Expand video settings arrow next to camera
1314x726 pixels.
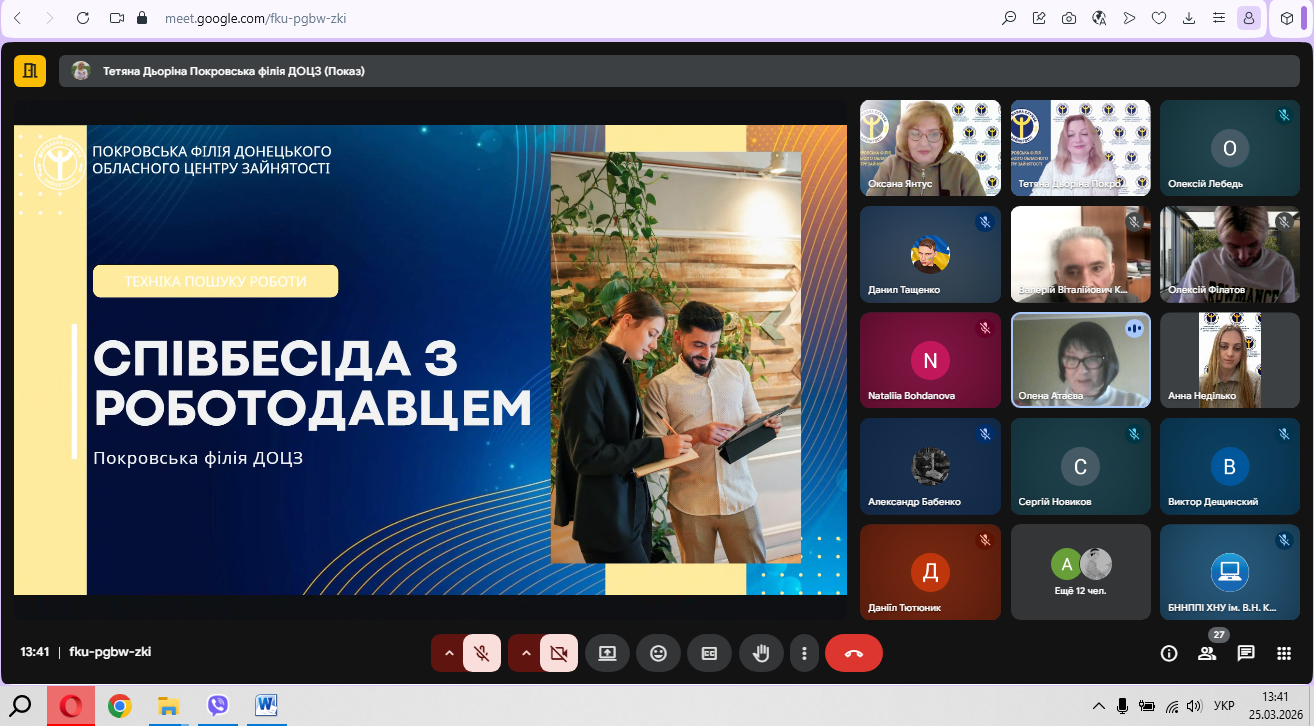pos(526,653)
